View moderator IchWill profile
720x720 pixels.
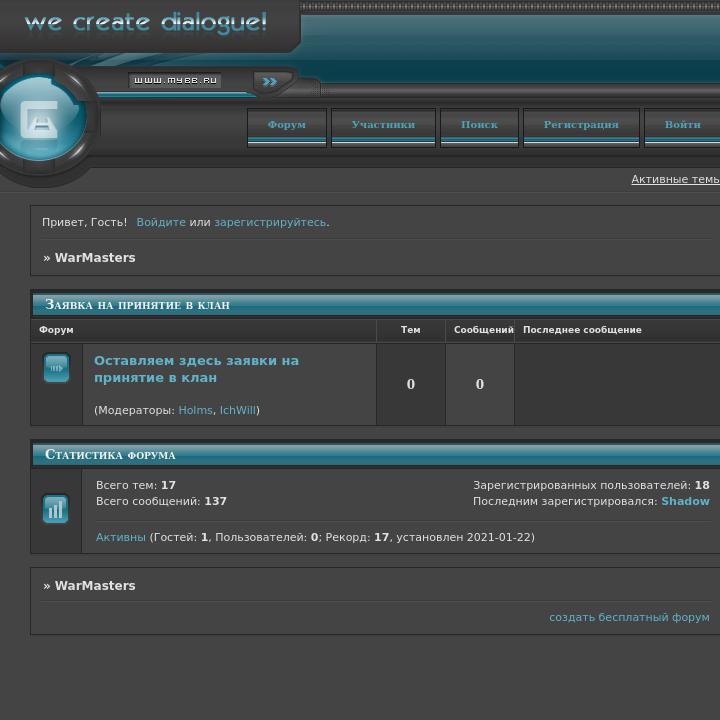(x=237, y=410)
